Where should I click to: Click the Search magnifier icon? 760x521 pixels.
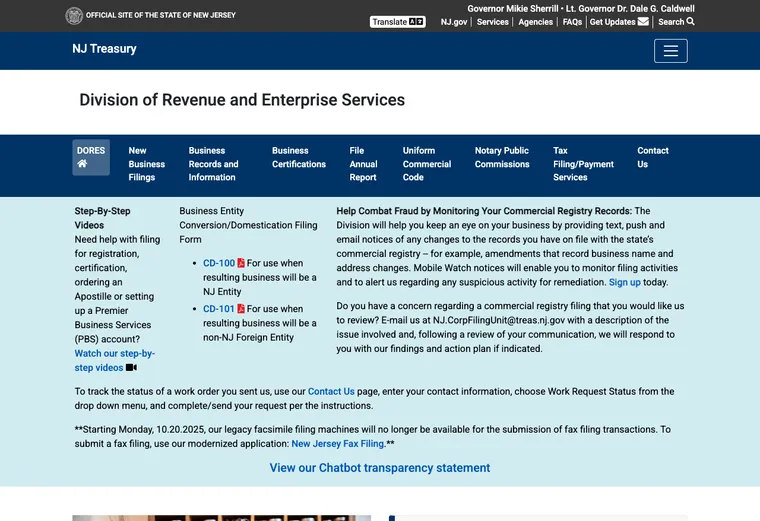pos(691,21)
